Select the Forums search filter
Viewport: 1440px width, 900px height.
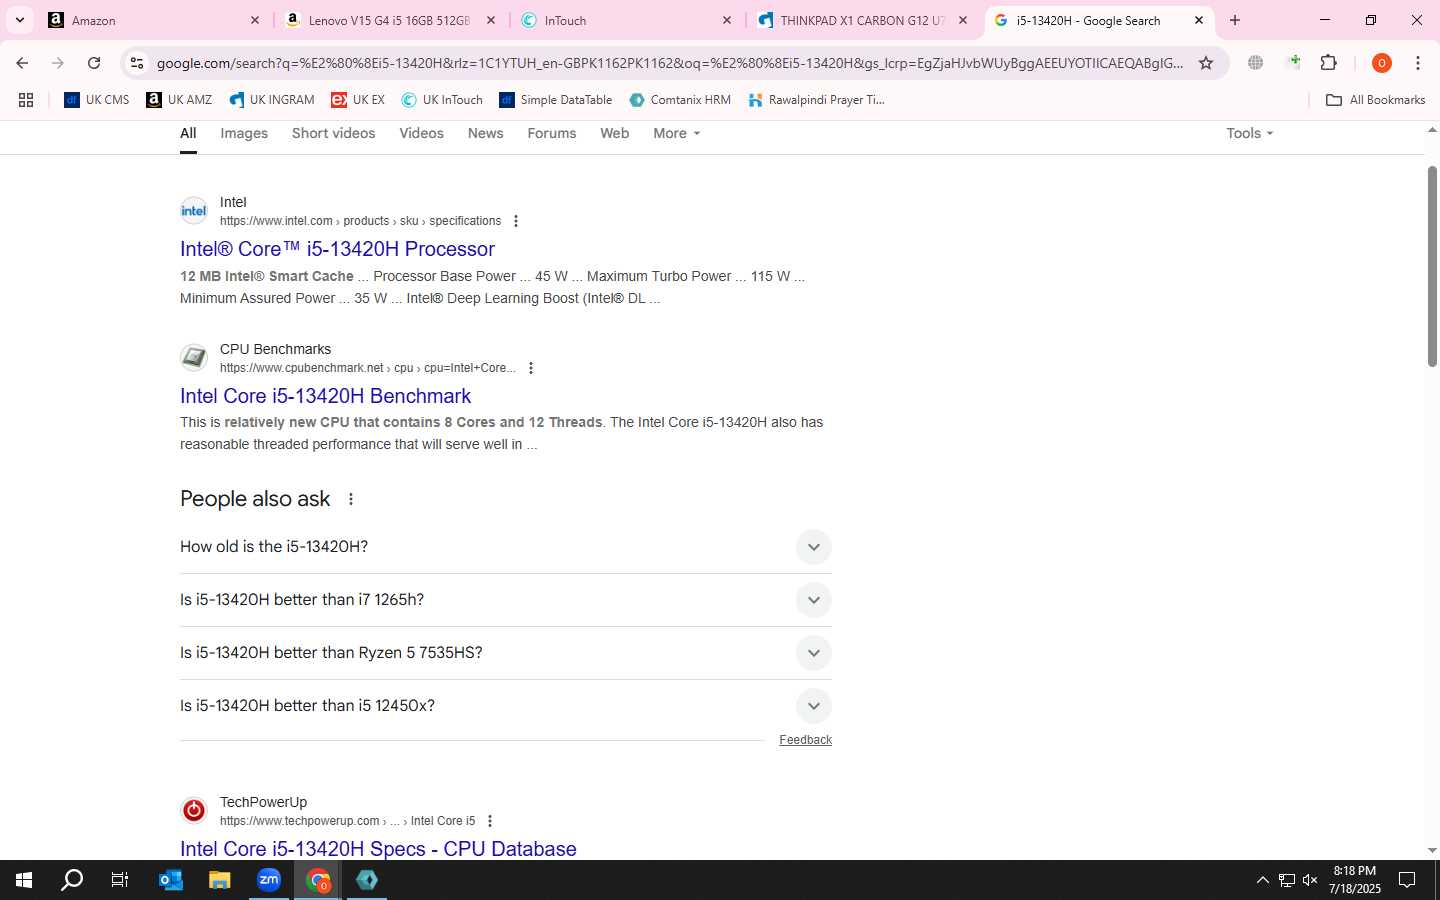[552, 133]
